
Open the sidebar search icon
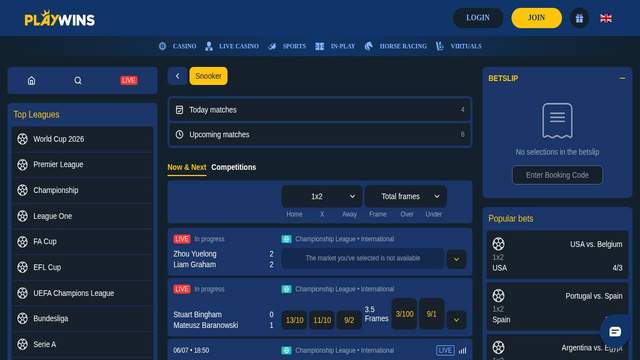pyautogui.click(x=78, y=80)
